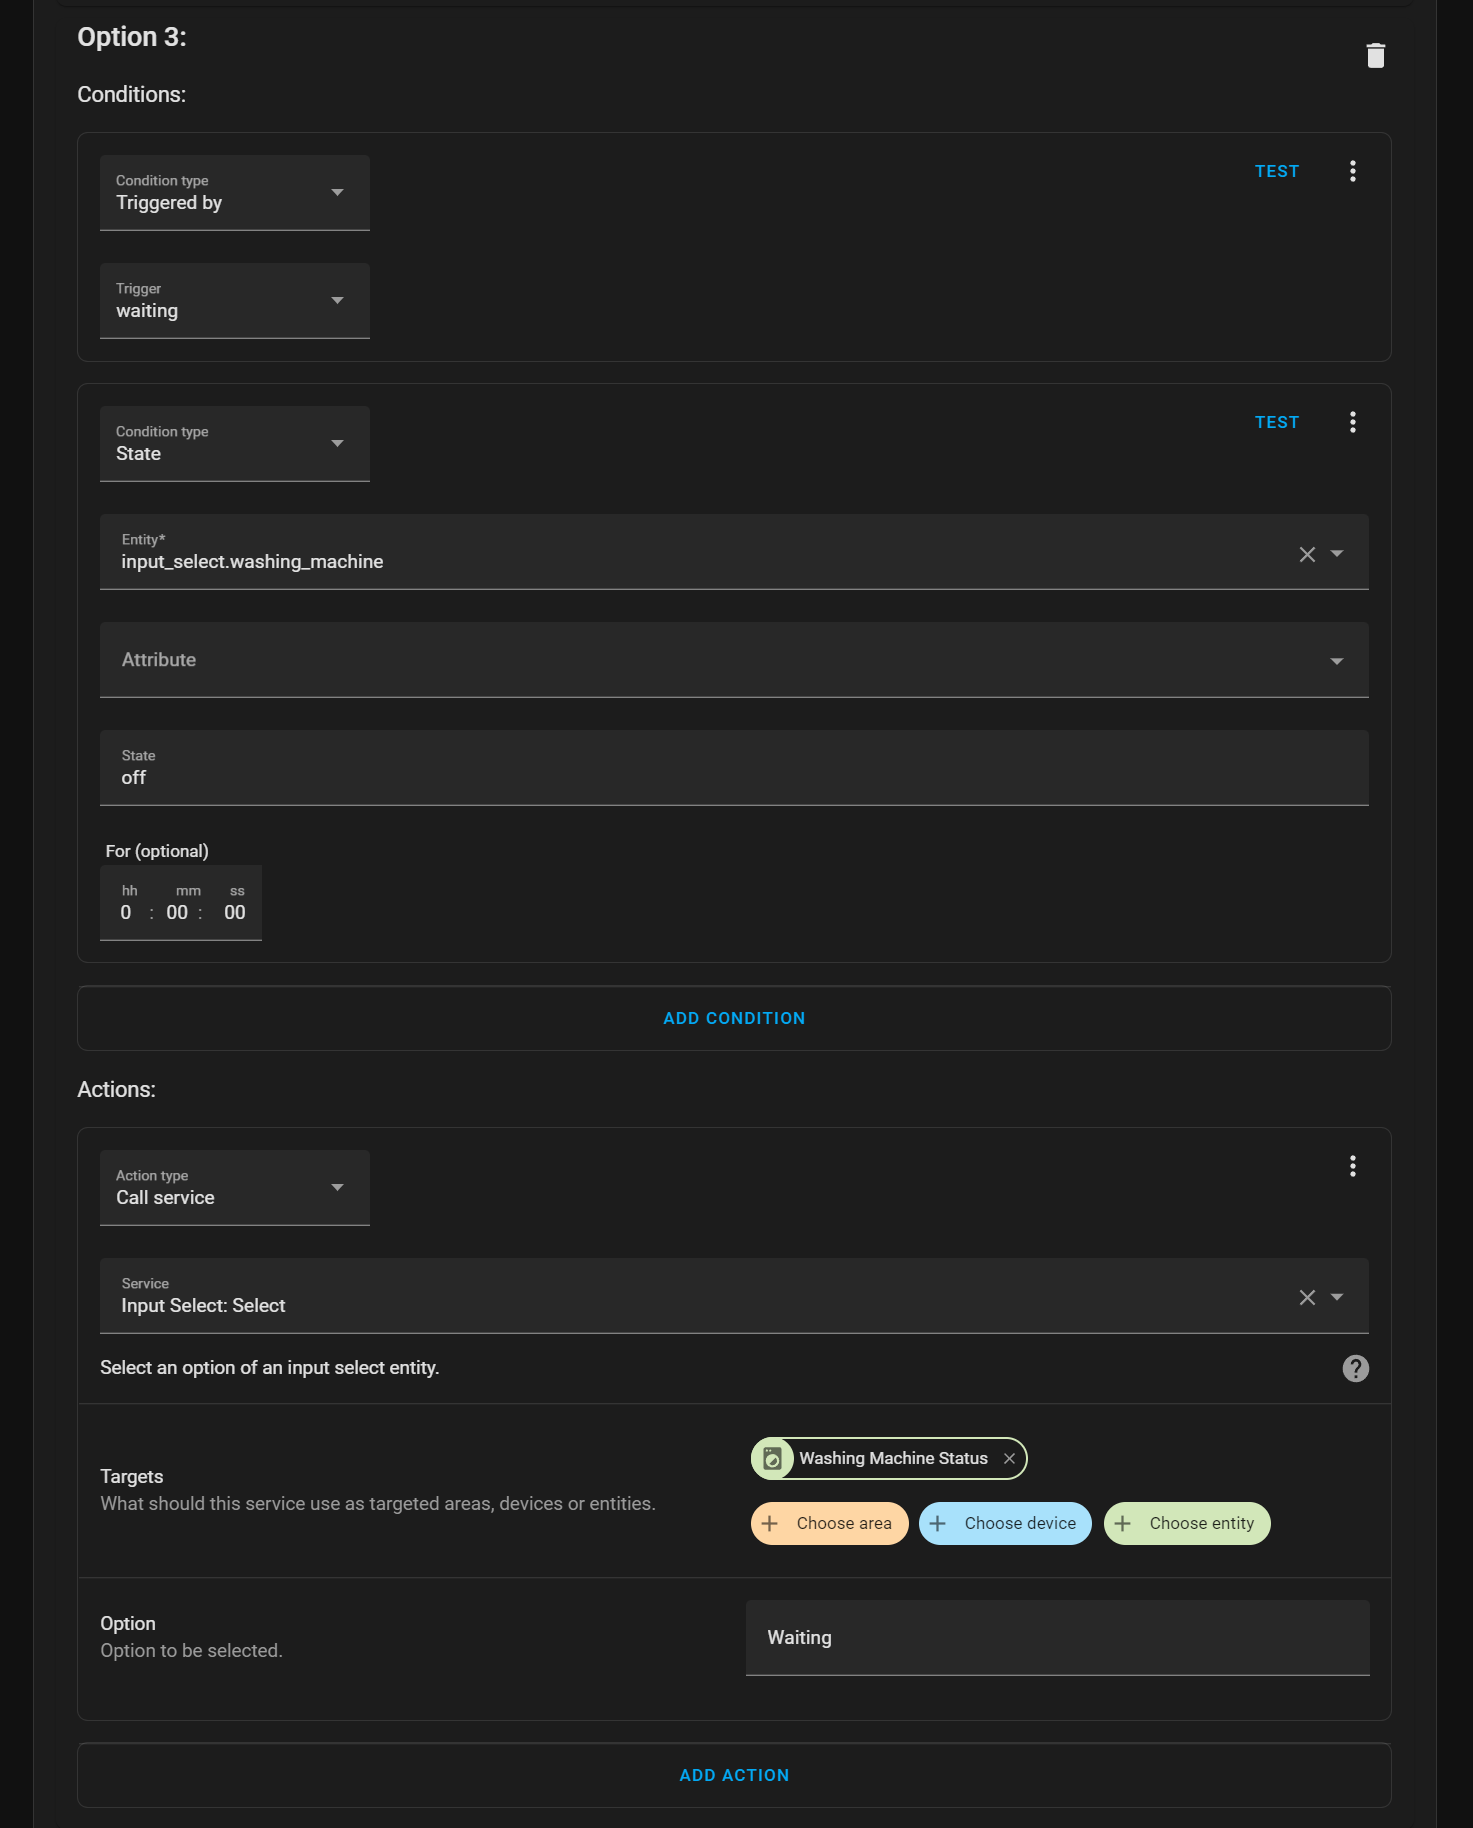Edit minutes field in For duration

pos(177,912)
